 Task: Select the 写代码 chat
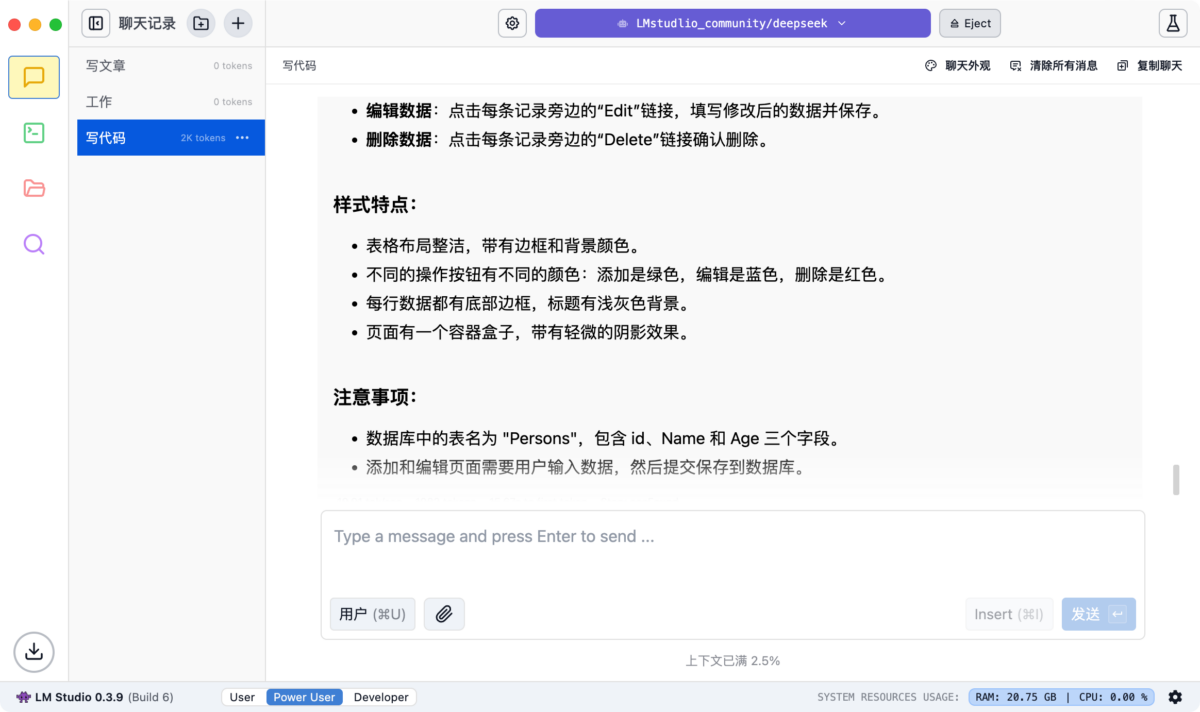click(171, 138)
